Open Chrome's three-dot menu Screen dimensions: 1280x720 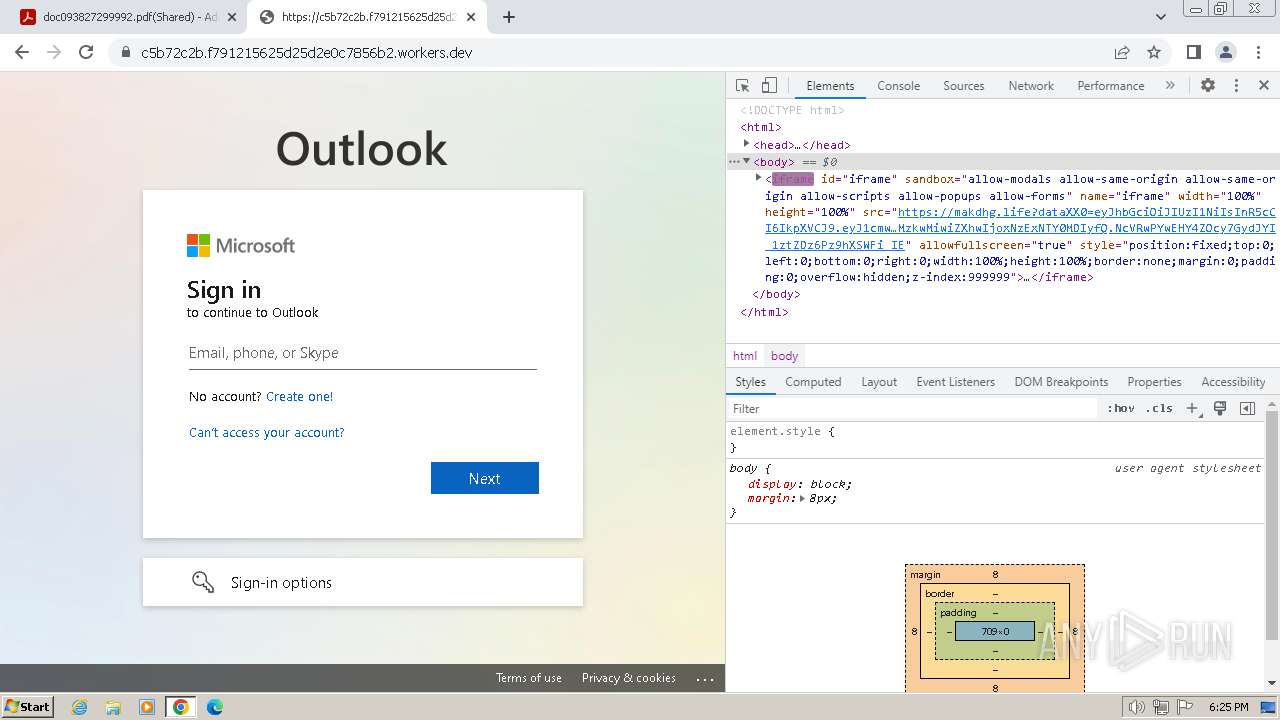coord(1258,52)
